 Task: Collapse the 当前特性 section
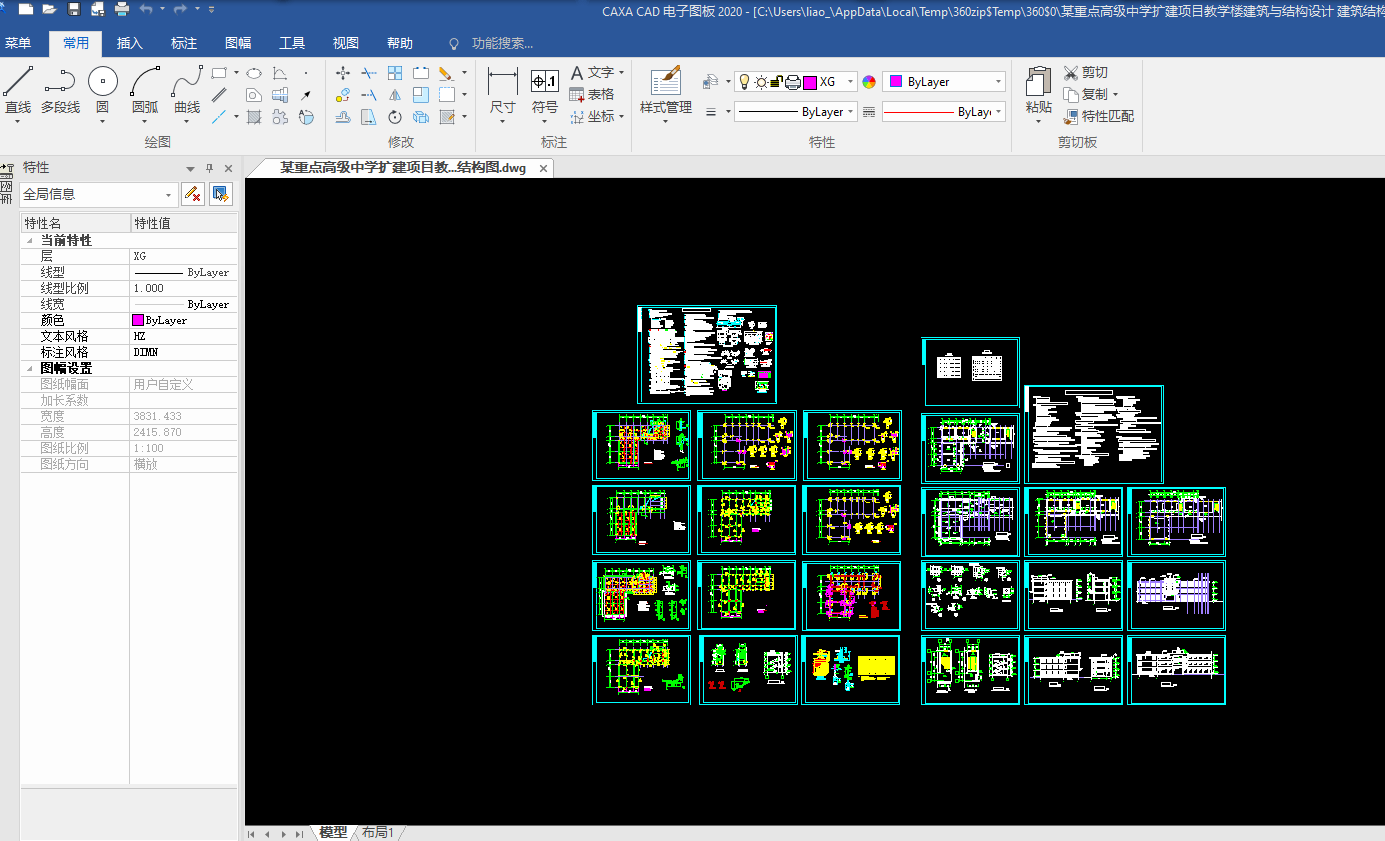pos(28,240)
